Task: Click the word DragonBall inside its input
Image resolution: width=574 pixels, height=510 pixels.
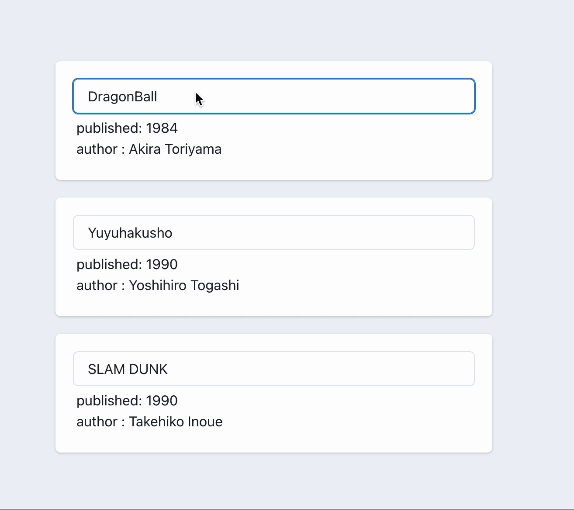Action: (x=122, y=97)
